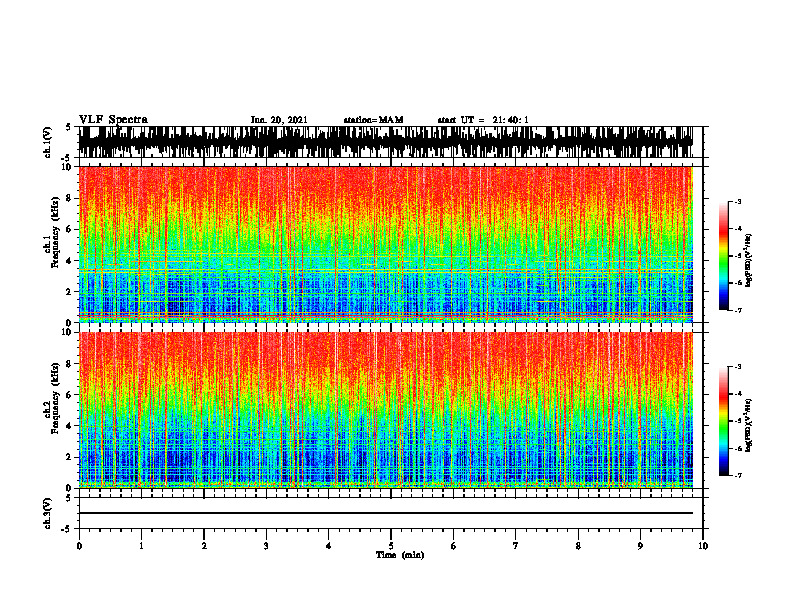This screenshot has width=792, height=612.
Task: Click the "-7" label on ch.2 colorbar
Action: pyautogui.click(x=738, y=476)
